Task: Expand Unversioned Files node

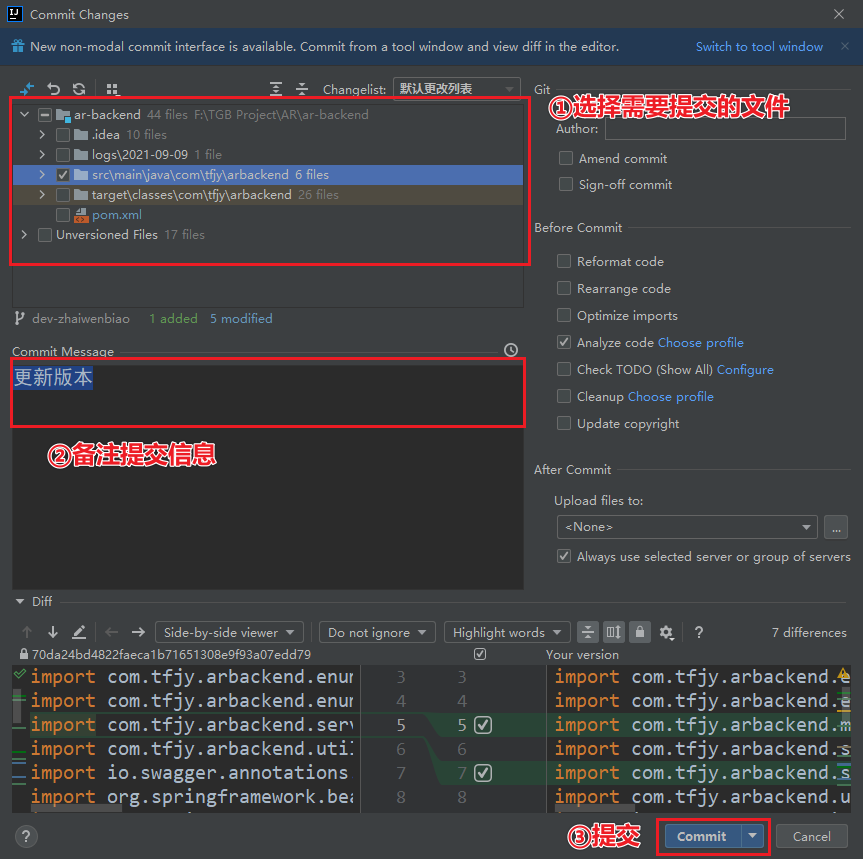Action: click(x=24, y=234)
